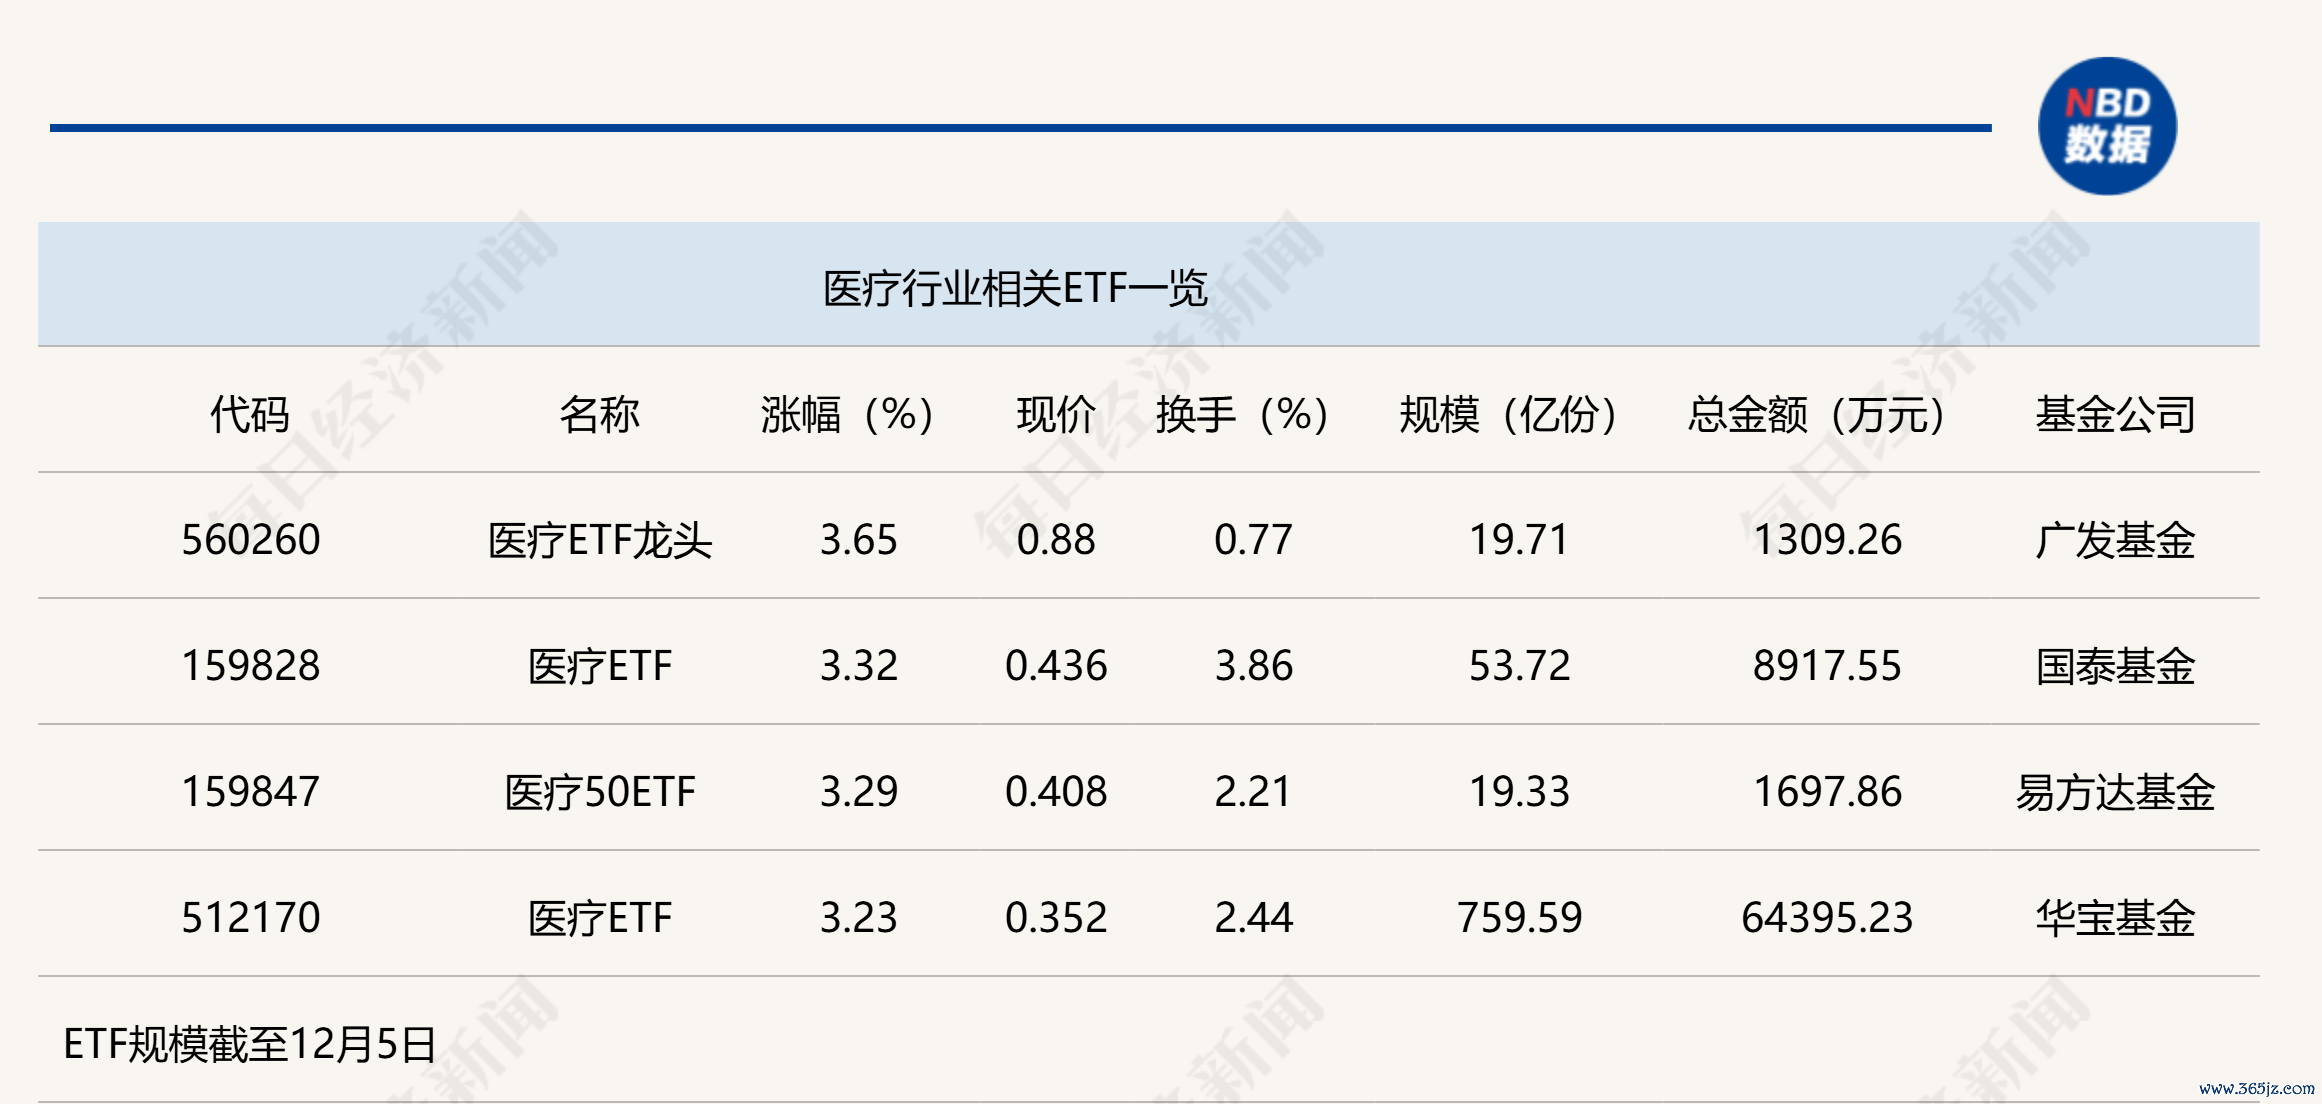Viewport: 2322px width, 1104px height.
Task: Click the www.365jz.com watermark link
Action: tap(2256, 1088)
